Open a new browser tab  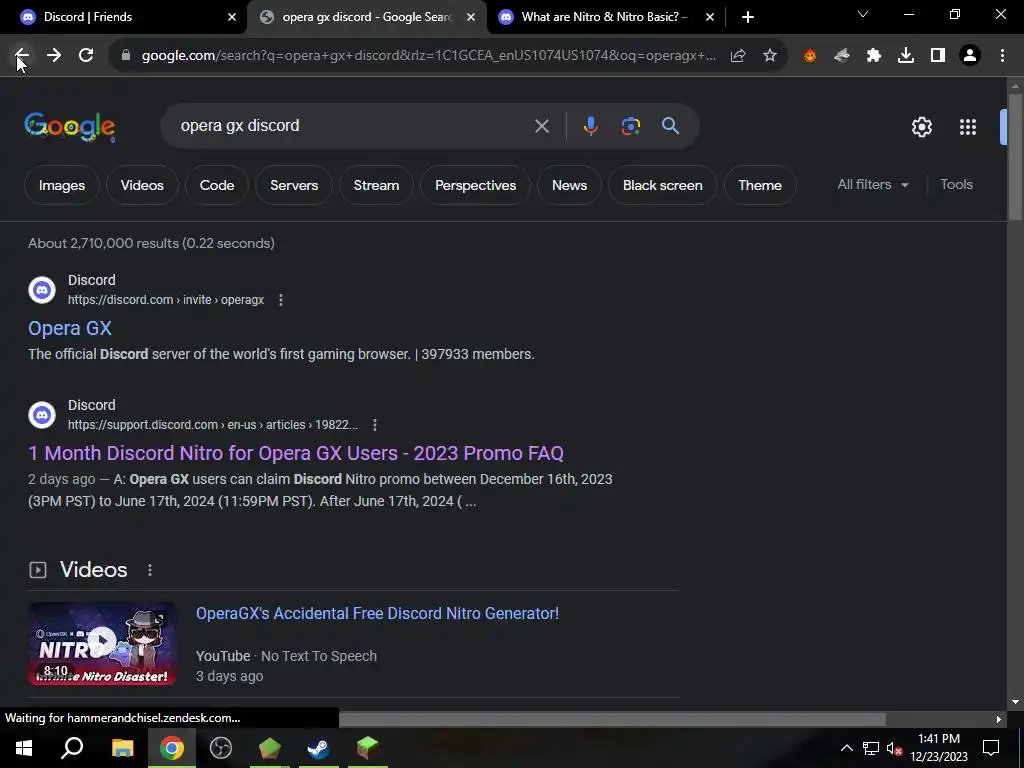tap(748, 17)
